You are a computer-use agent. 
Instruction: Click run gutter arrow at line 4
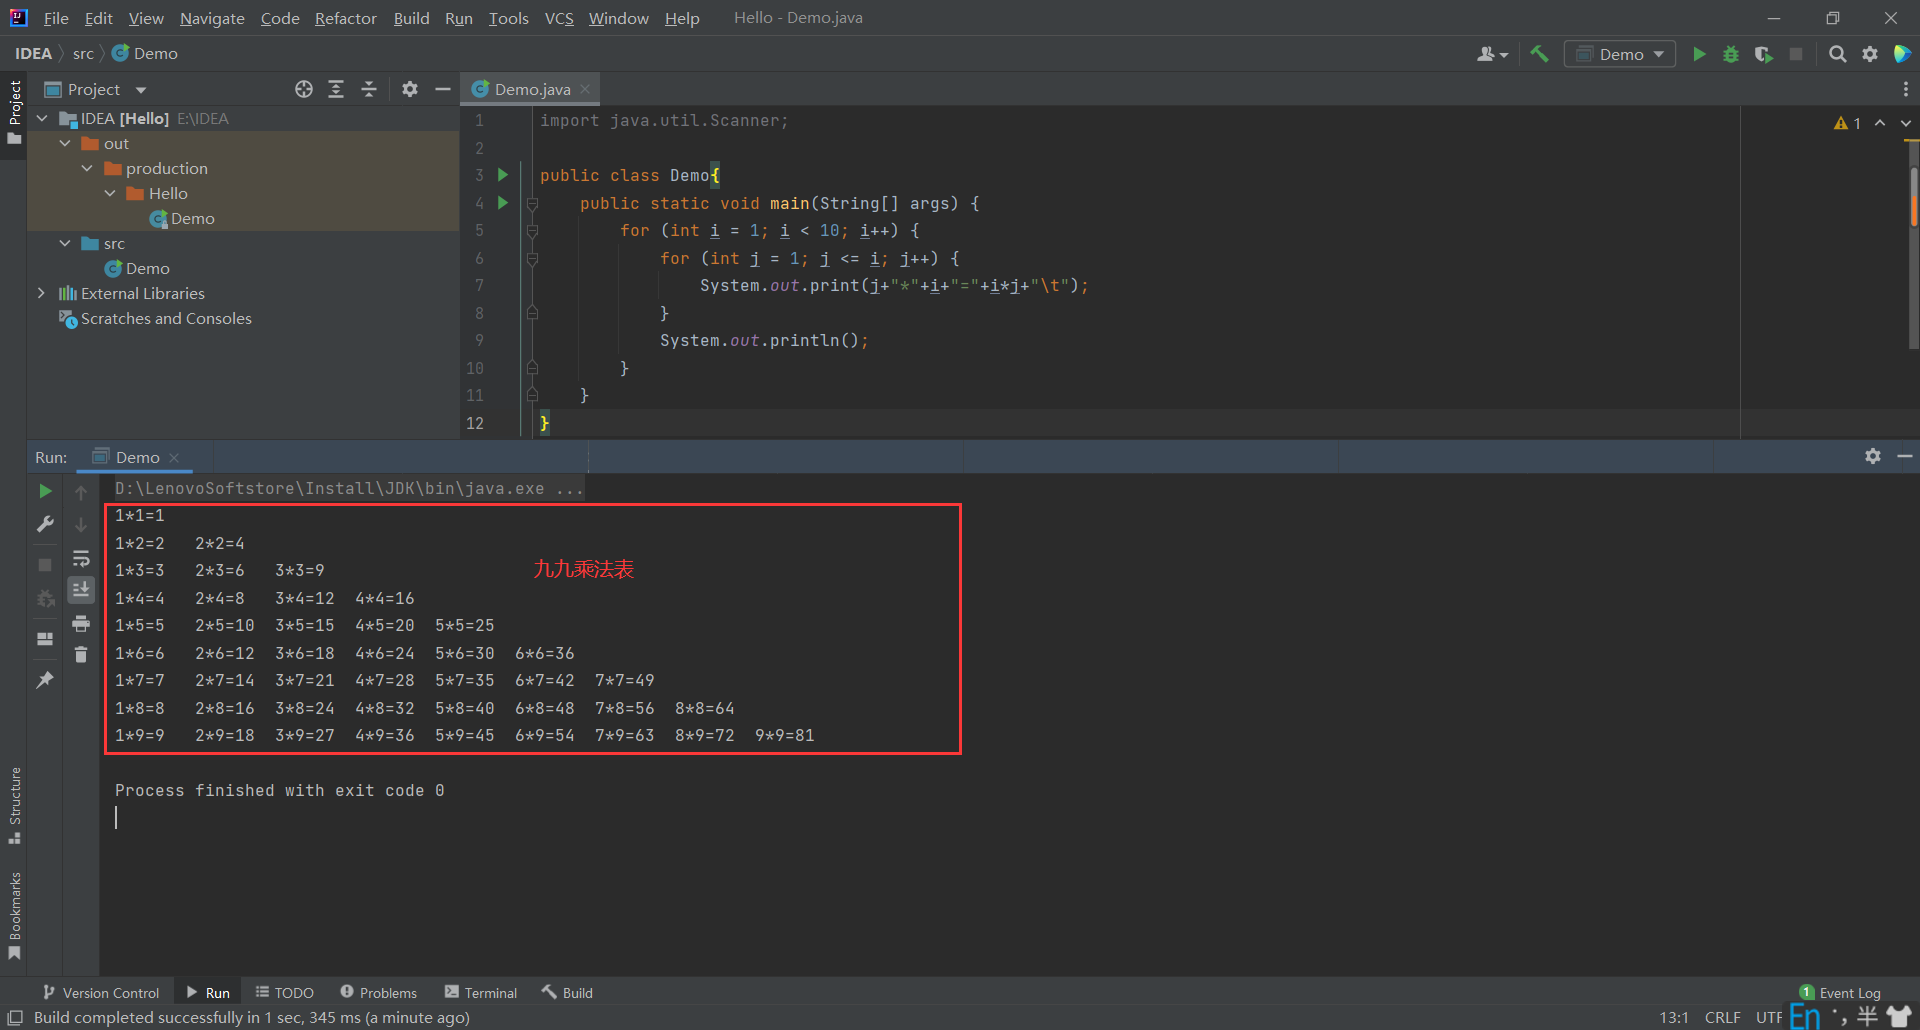click(x=503, y=203)
